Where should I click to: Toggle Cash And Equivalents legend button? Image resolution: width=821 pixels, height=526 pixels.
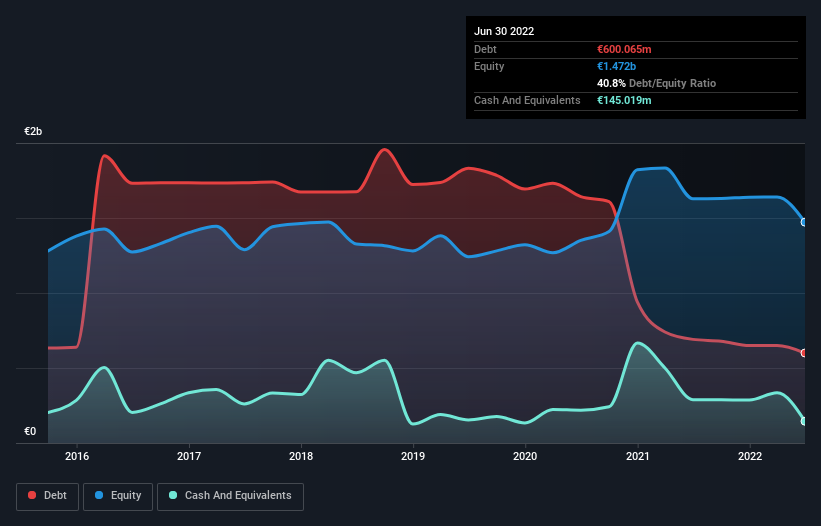(230, 496)
